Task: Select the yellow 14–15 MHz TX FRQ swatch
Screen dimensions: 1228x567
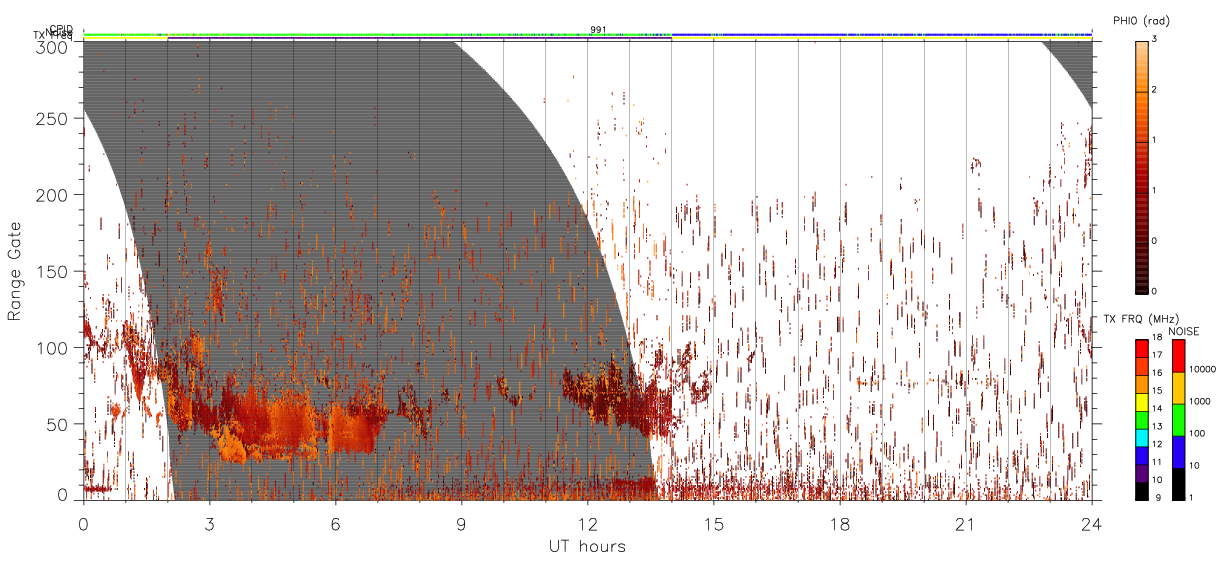Action: 1141,402
